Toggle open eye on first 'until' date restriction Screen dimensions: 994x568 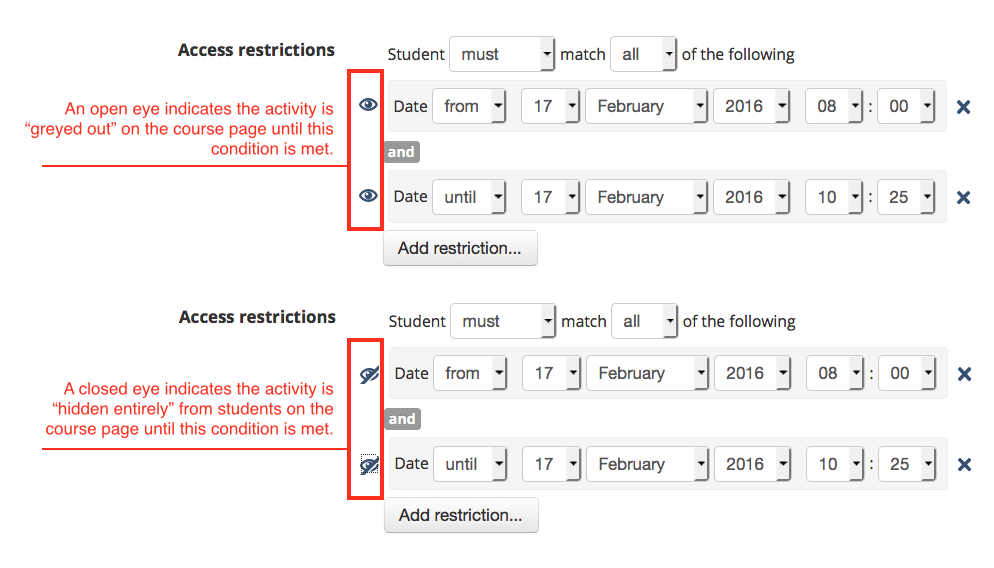coord(368,196)
